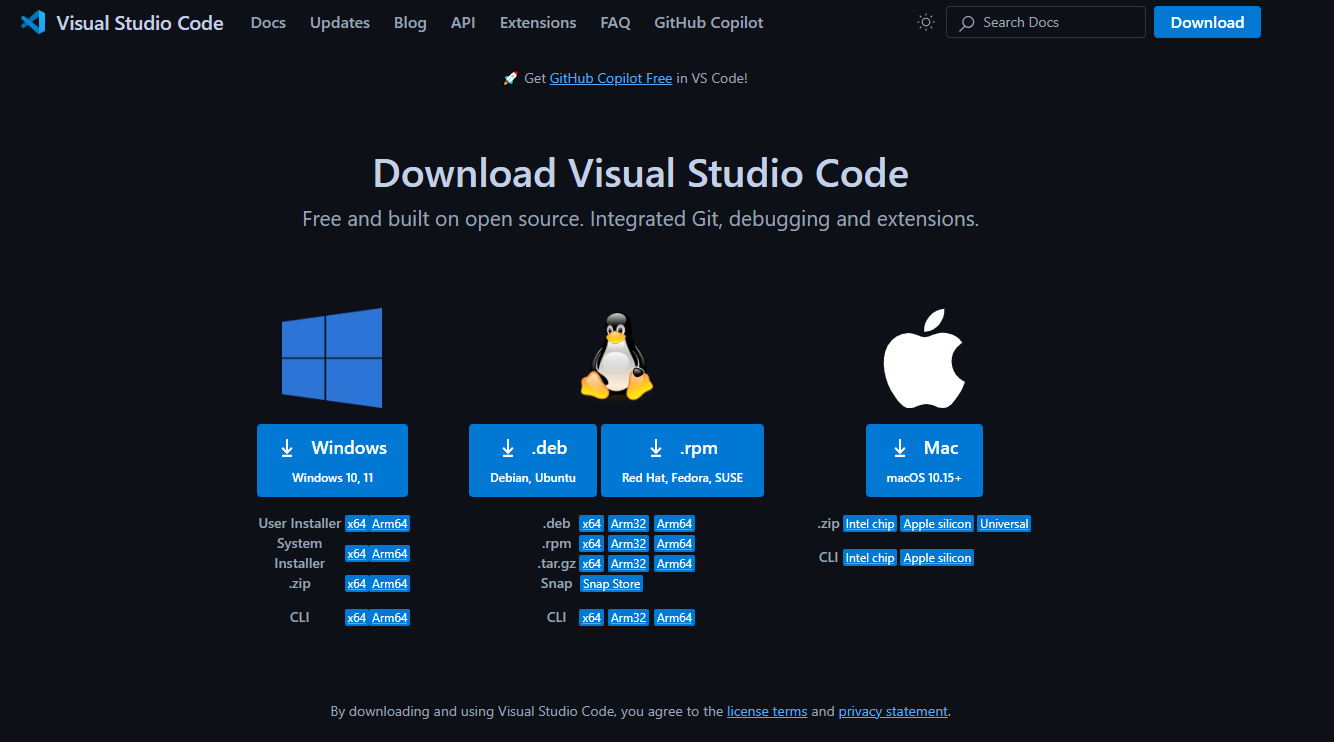Follow the GitHub Copilot Free link
This screenshot has height=742, width=1334.
(611, 78)
